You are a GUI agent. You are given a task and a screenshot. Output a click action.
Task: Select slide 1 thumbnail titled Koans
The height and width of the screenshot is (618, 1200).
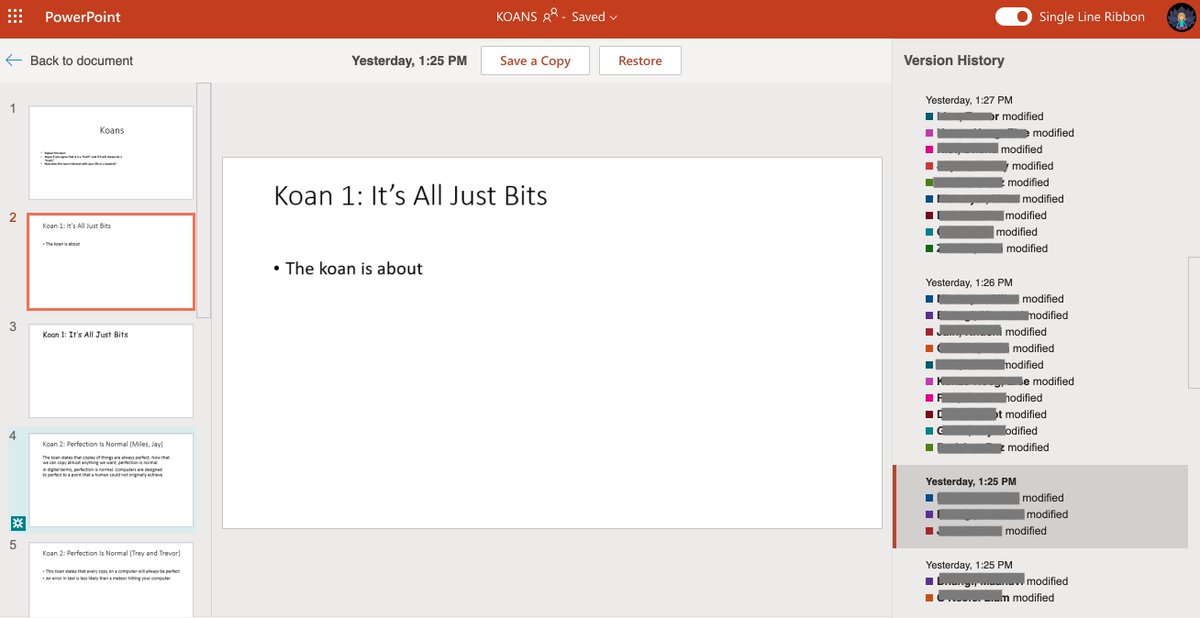[x=111, y=152]
